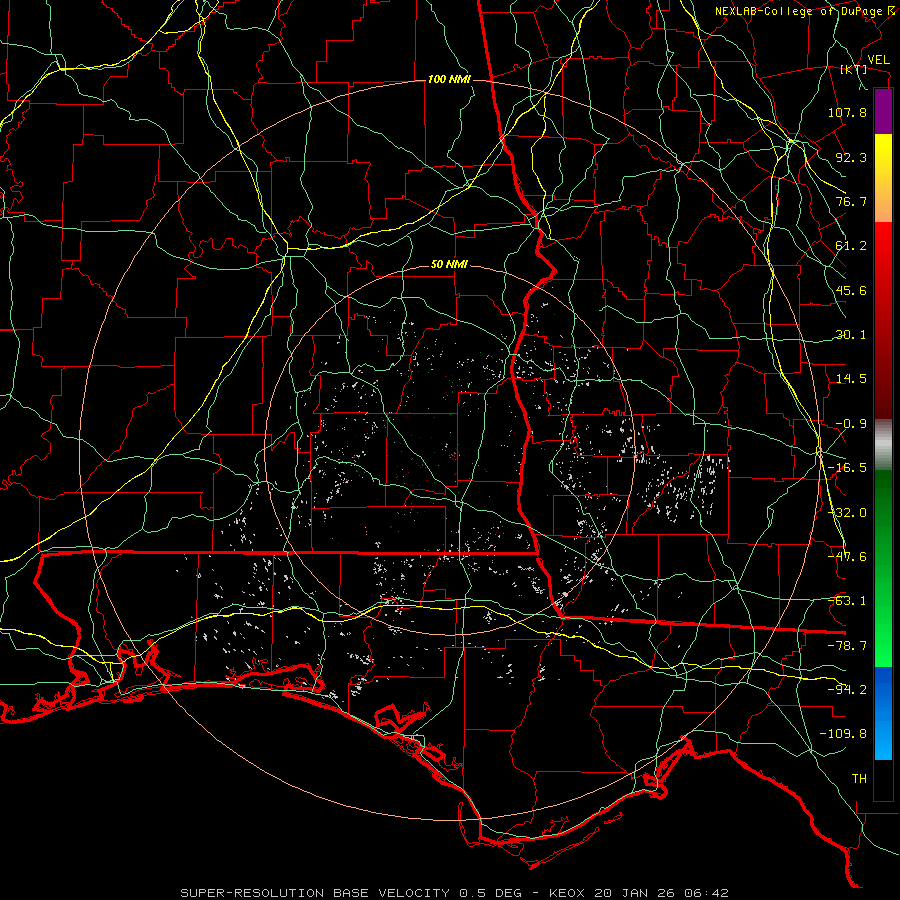The width and height of the screenshot is (900, 900).
Task: Click the 50 NMI range ring label
Action: 449,265
